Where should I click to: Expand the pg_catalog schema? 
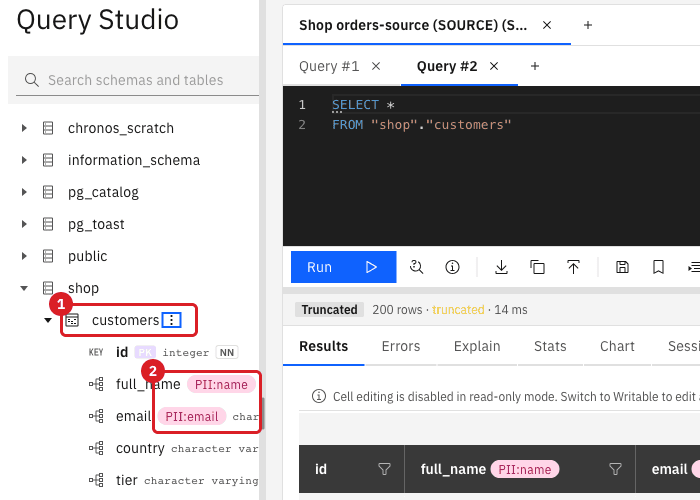coord(24,192)
